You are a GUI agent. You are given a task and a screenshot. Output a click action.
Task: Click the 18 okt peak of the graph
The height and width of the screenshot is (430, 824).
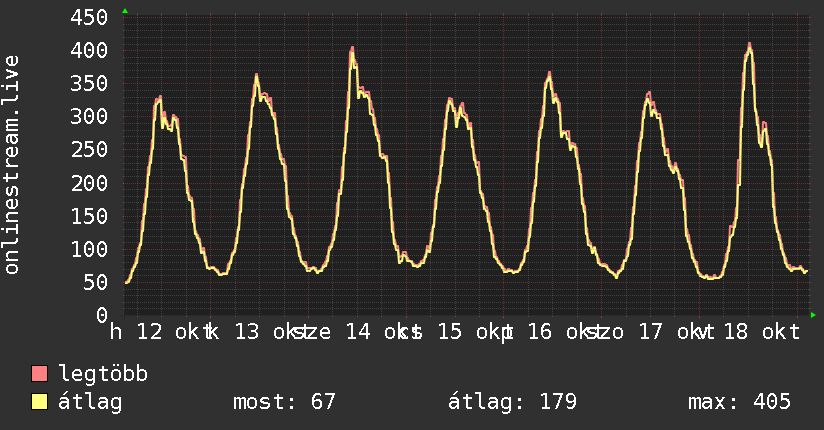coord(750,45)
